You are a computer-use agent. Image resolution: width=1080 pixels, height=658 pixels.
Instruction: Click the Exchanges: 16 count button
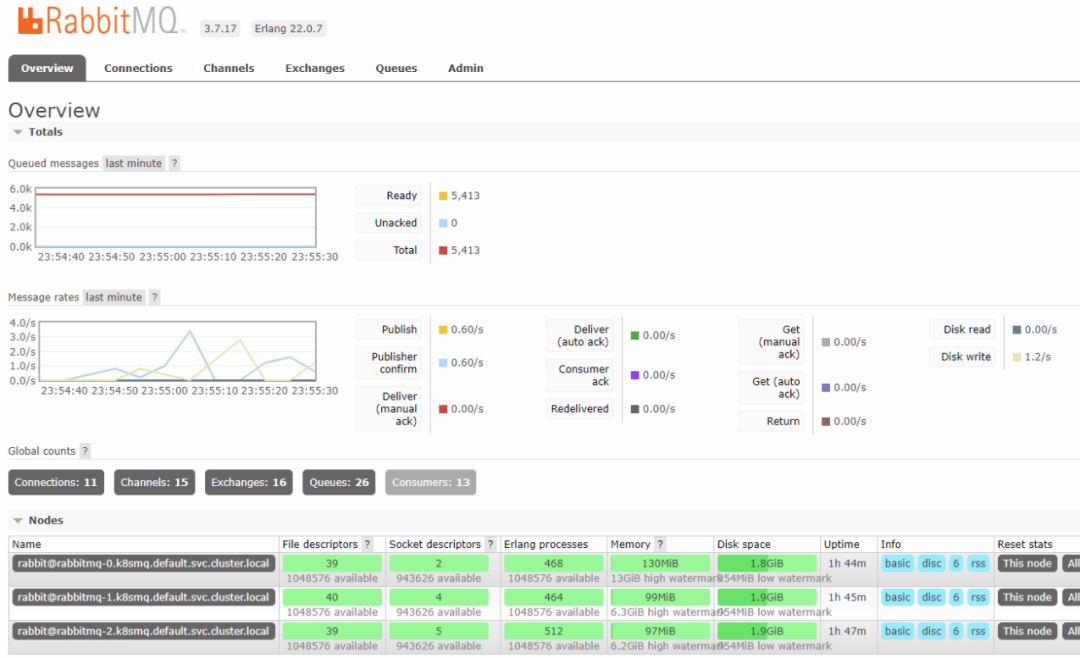tap(249, 482)
